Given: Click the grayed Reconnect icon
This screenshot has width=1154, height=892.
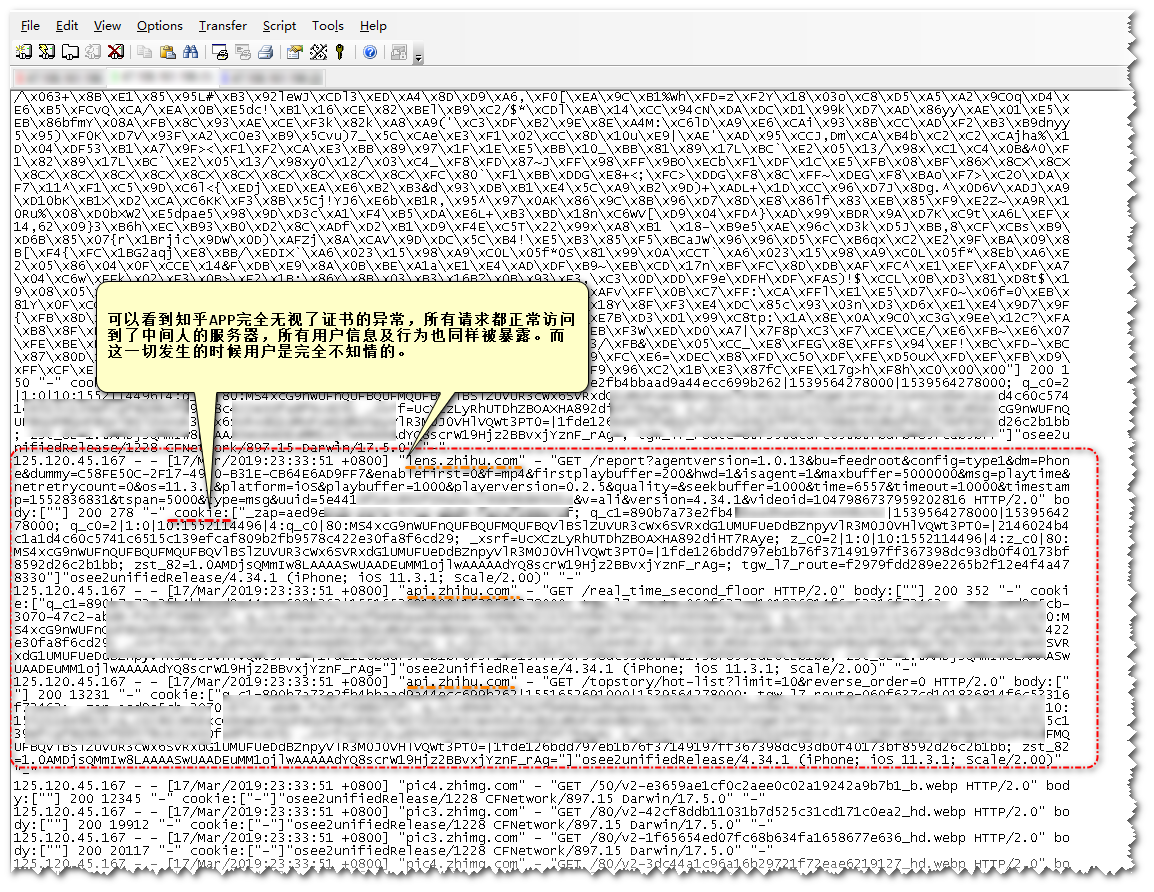Looking at the screenshot, I should [92, 52].
